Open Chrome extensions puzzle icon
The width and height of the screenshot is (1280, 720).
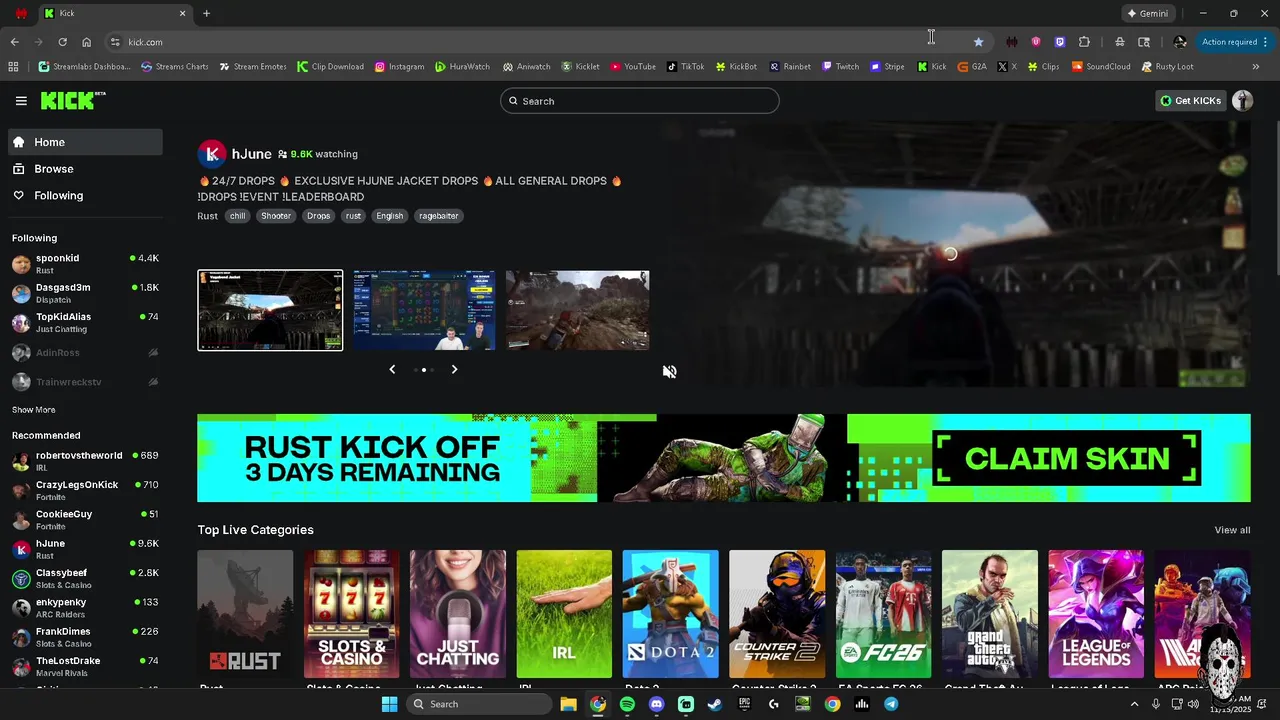coord(1084,42)
